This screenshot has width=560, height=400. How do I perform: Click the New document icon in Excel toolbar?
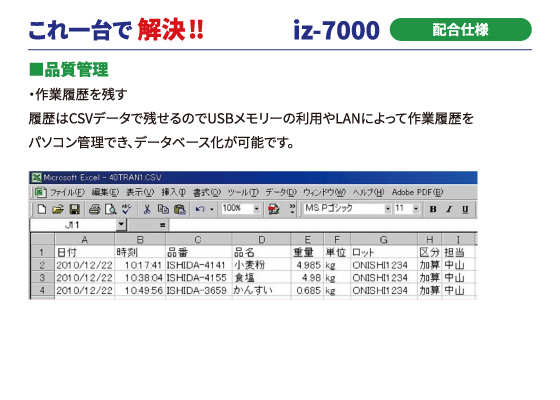41,209
